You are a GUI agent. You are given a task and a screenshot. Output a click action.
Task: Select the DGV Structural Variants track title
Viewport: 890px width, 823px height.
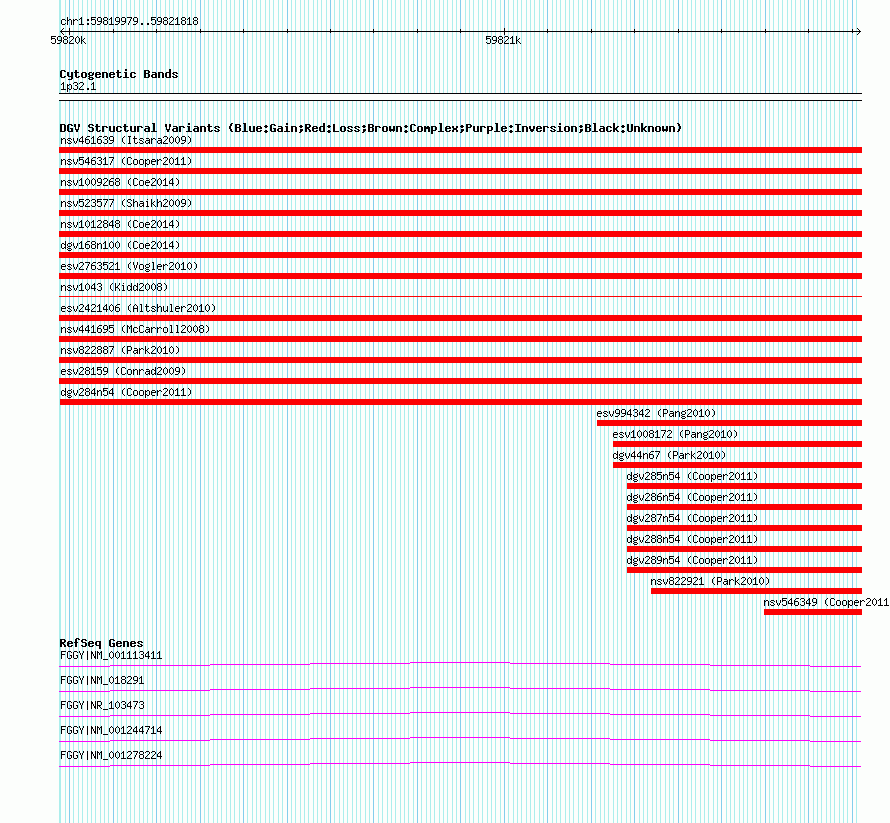371,128
